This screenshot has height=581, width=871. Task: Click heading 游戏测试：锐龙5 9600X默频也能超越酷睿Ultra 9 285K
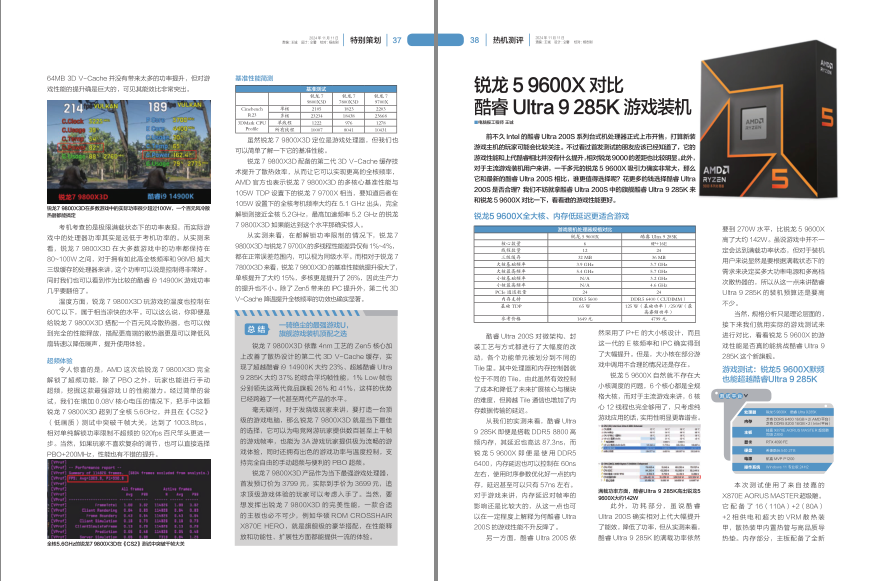click(x=773, y=374)
